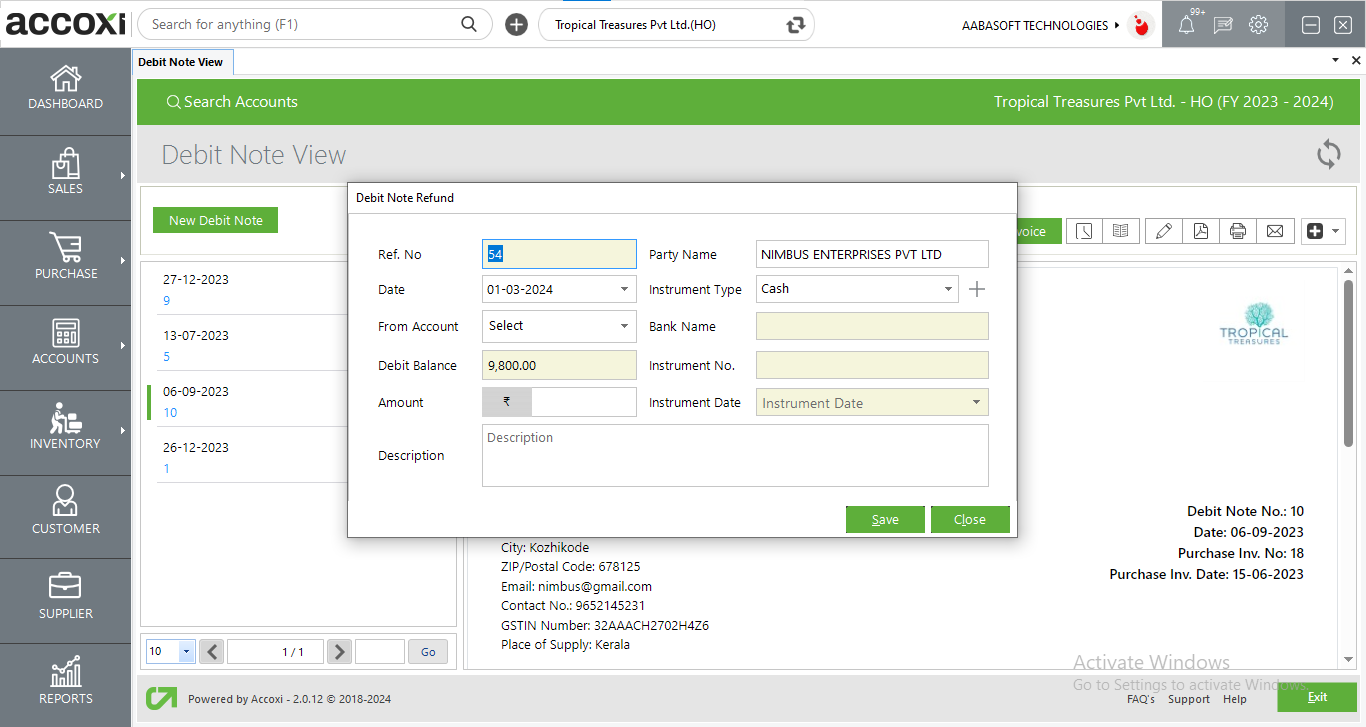Open the Date picker dropdown
This screenshot has height=727, width=1366.
click(624, 290)
